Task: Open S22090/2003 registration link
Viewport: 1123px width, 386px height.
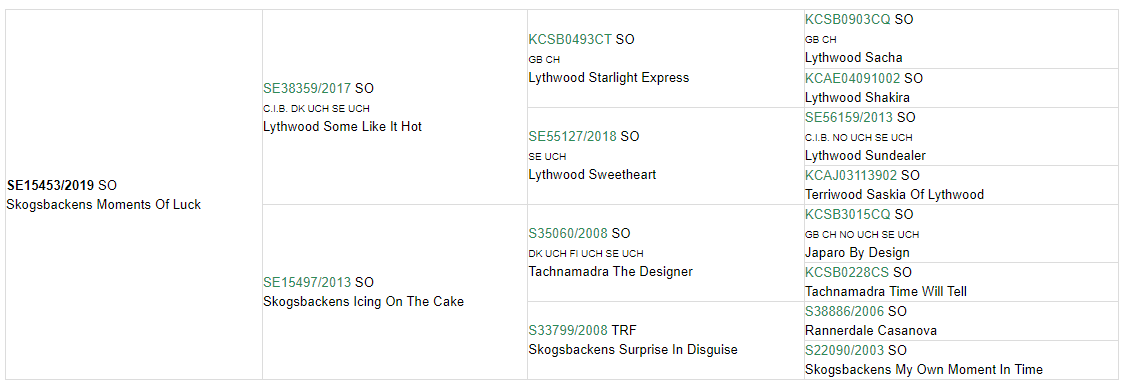Action: (844, 350)
